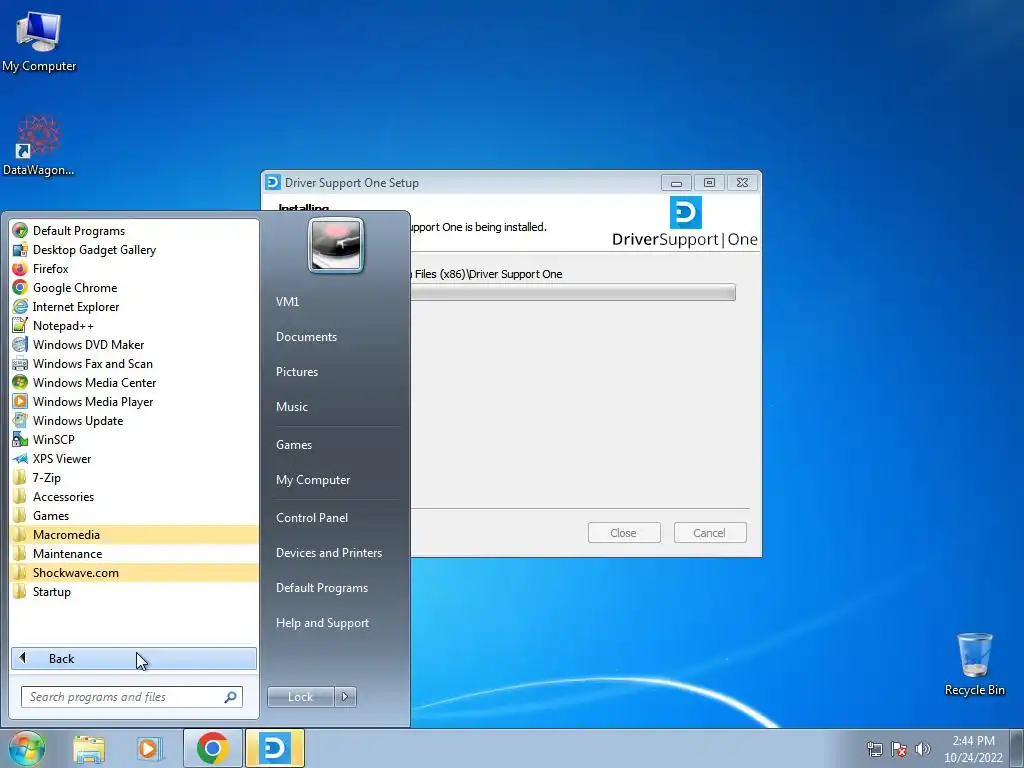This screenshot has height=768, width=1024.
Task: Click the Start orb on the taskbar
Action: pos(27,748)
